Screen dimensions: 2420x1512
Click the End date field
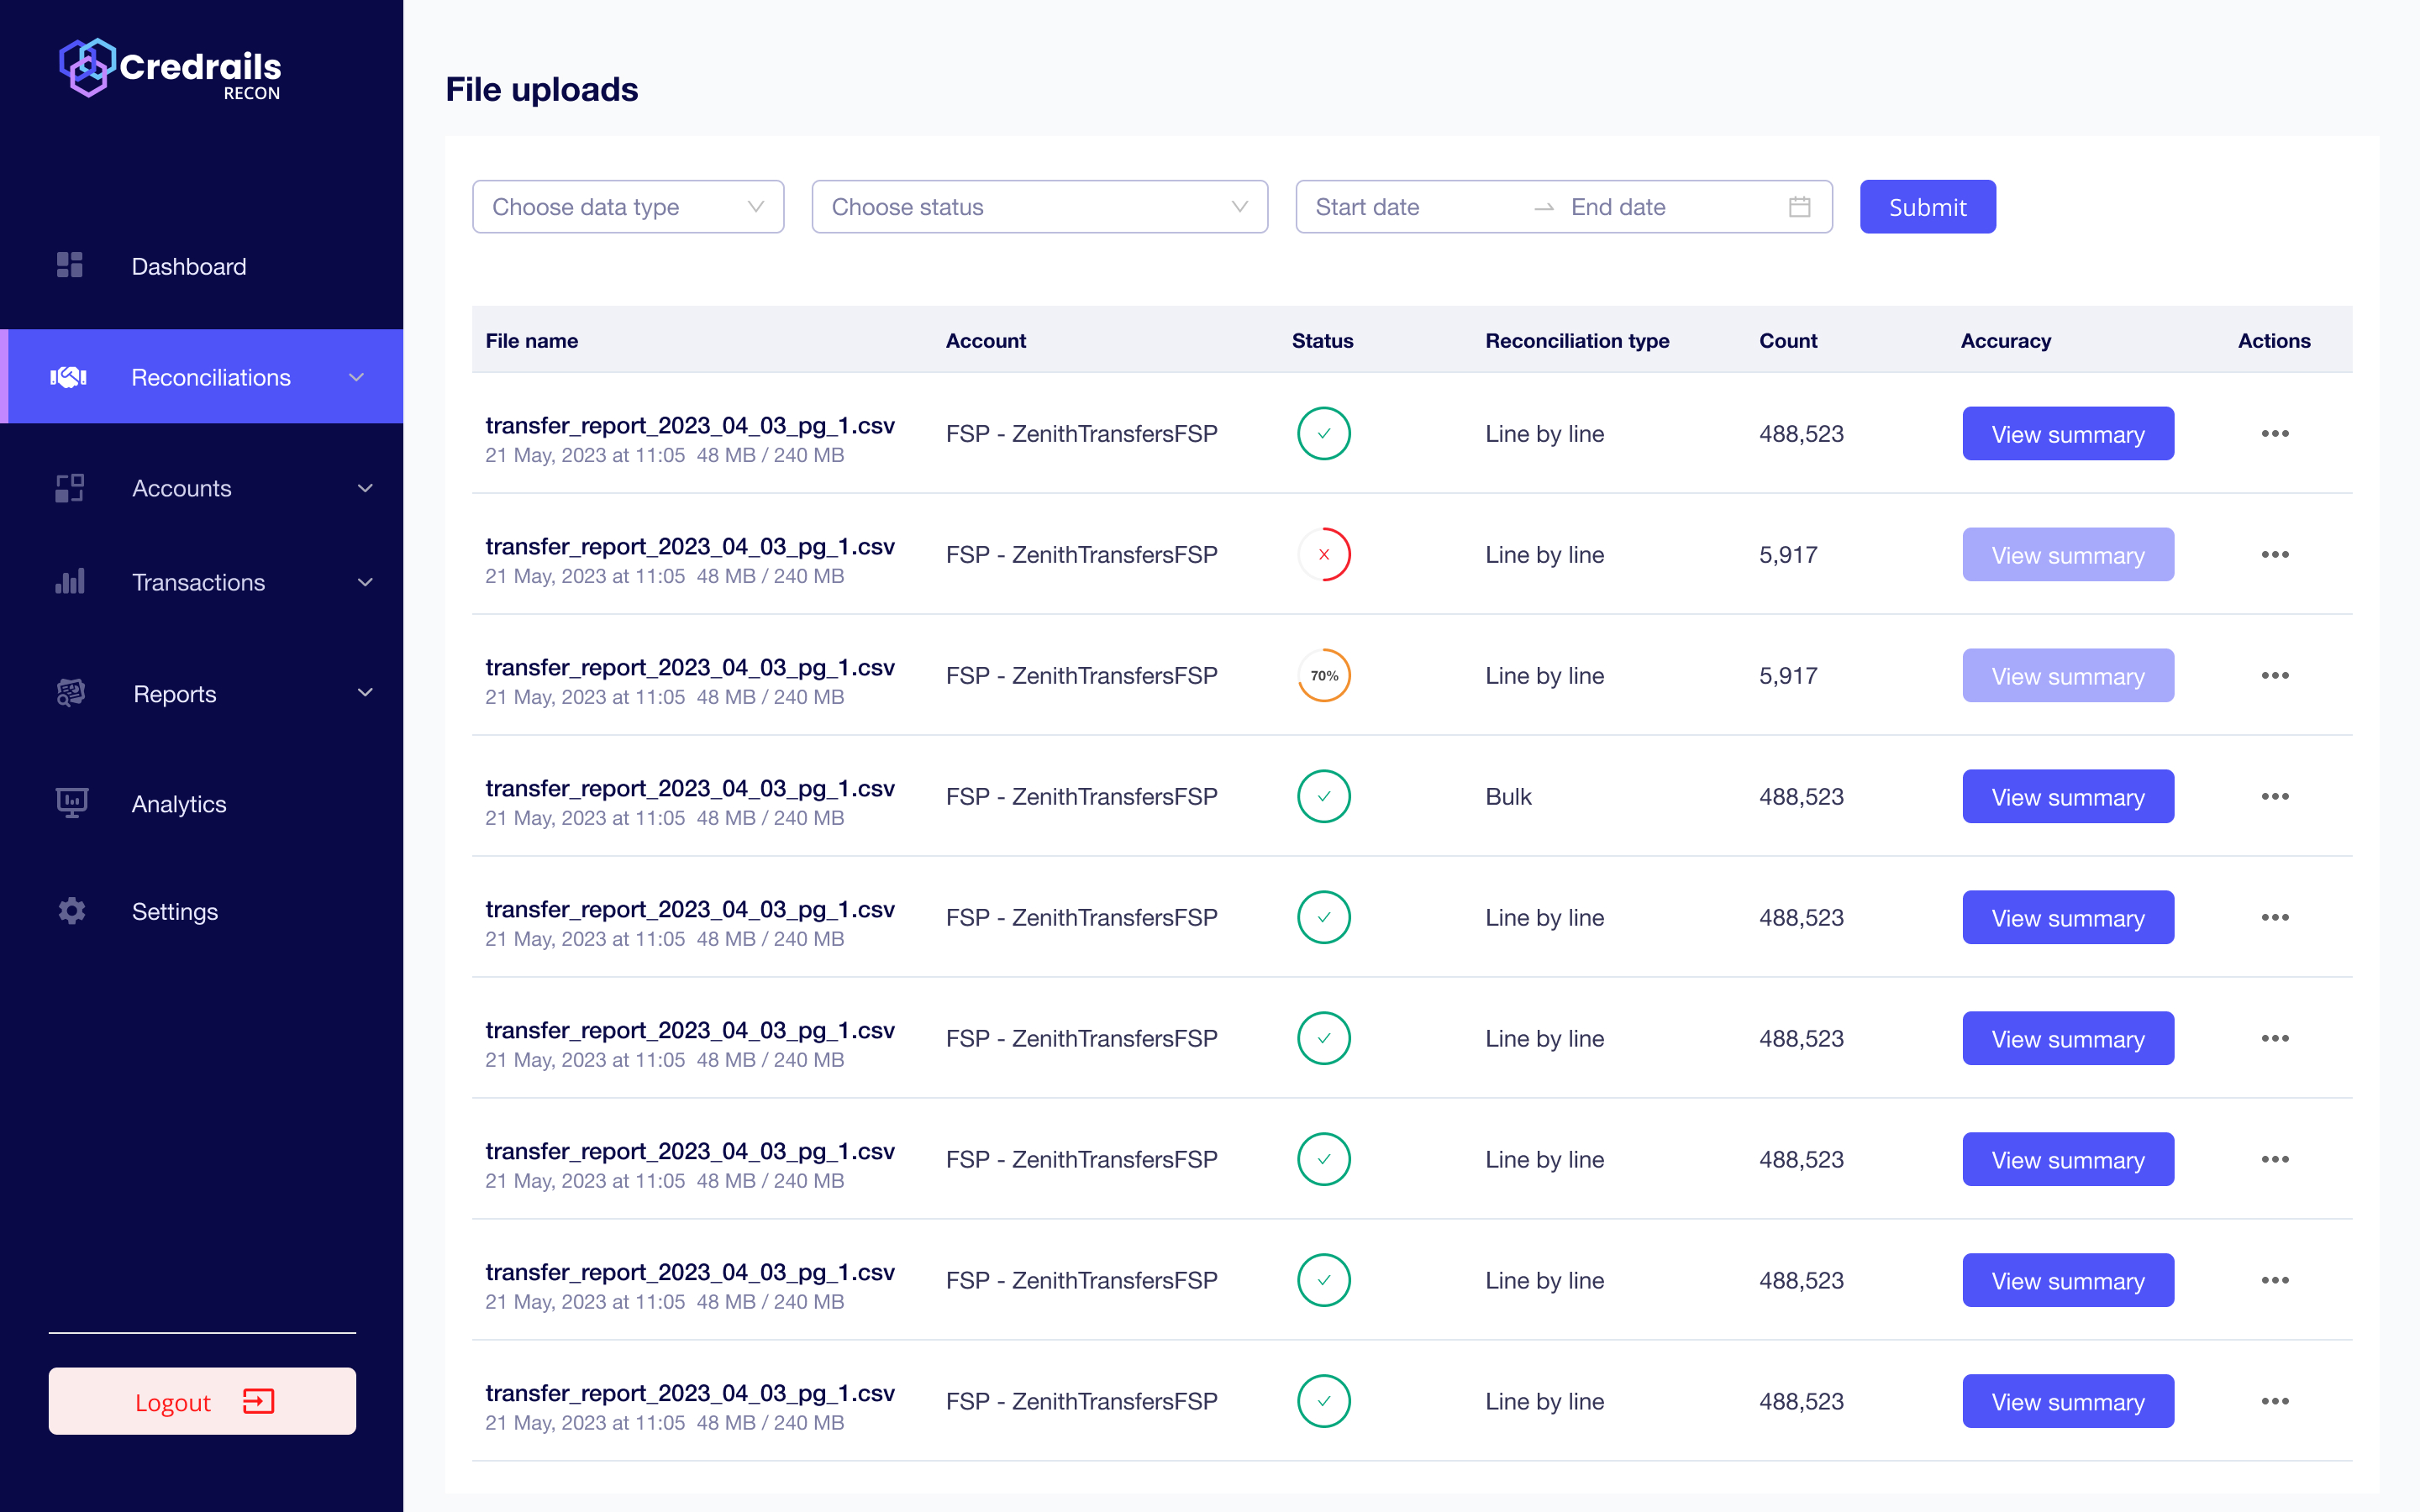(1618, 207)
